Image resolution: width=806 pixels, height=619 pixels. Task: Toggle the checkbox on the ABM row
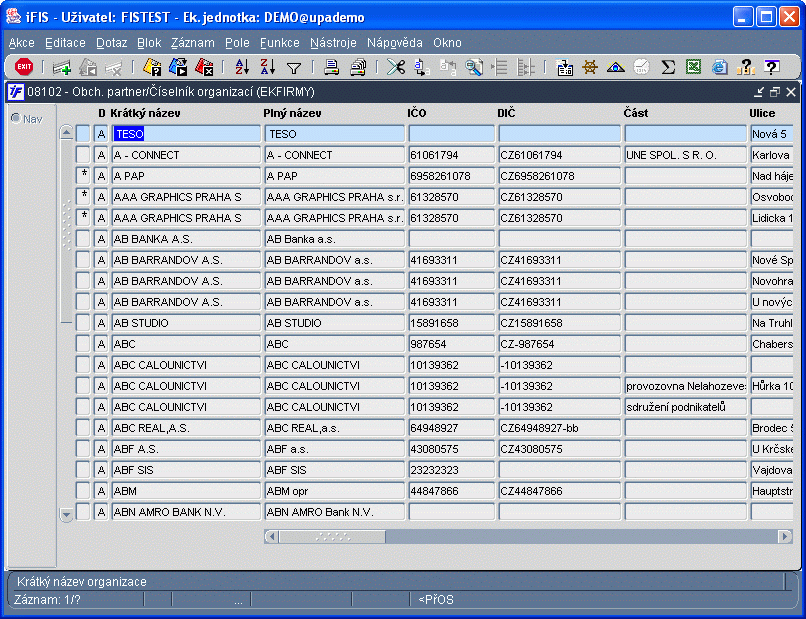click(83, 491)
